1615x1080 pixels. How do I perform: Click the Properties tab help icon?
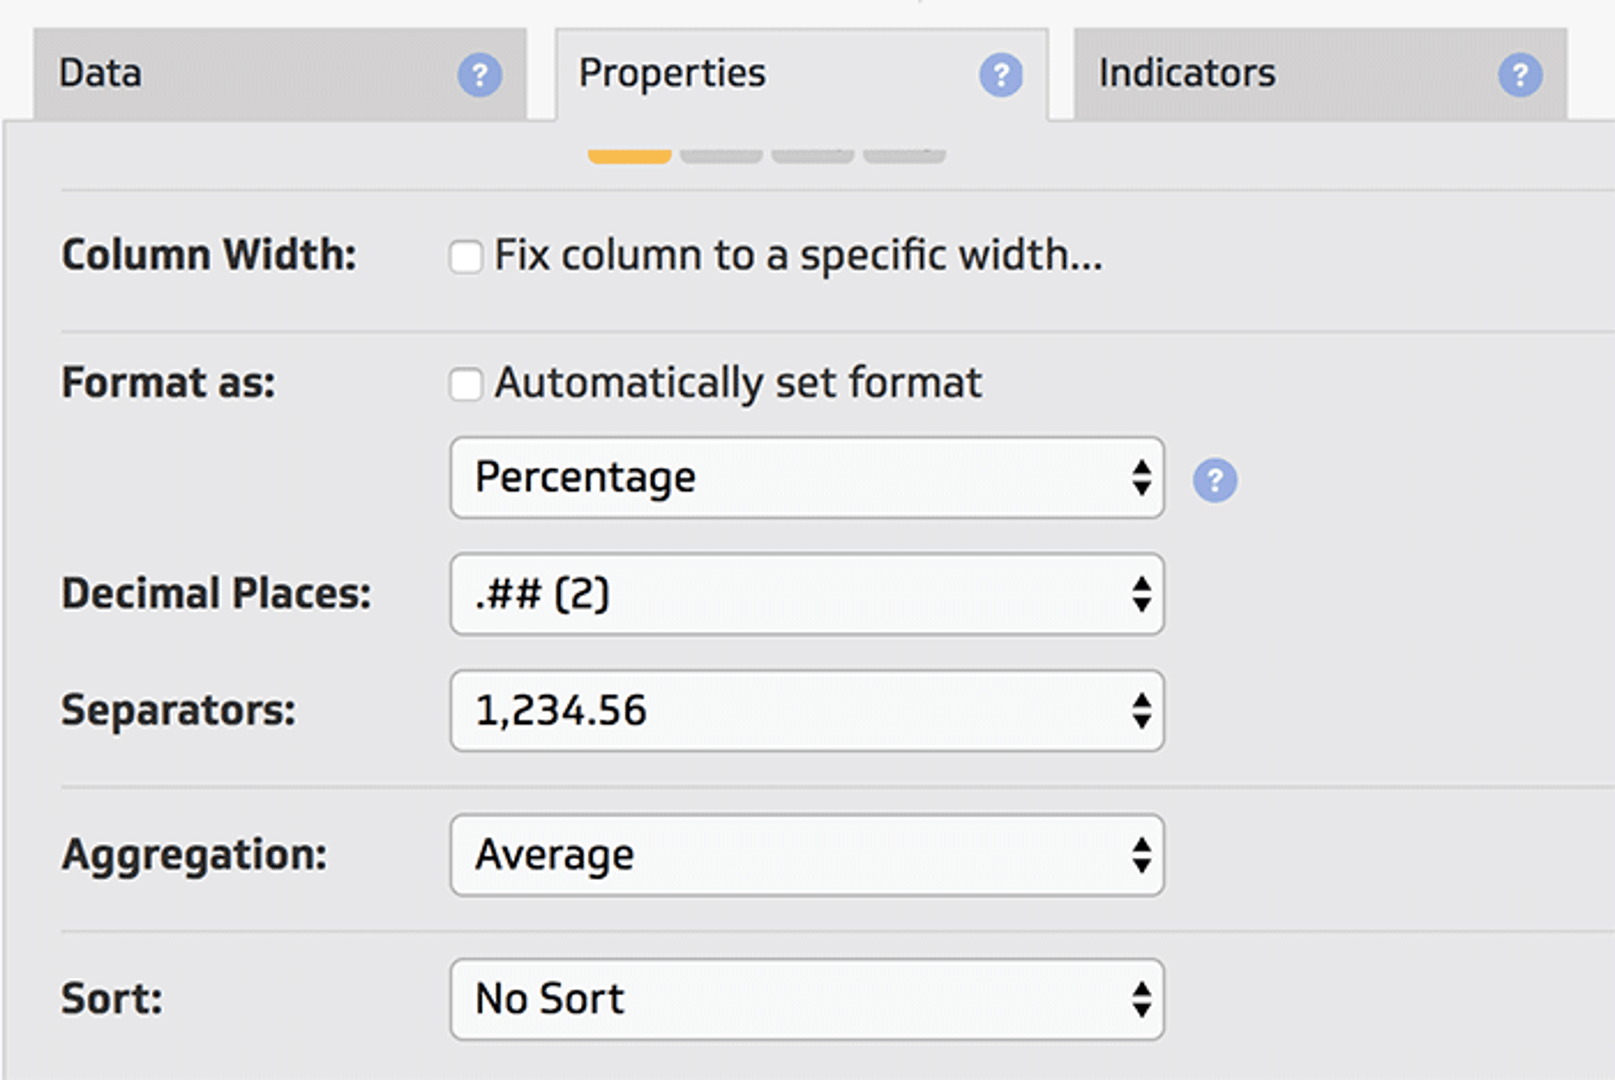(1000, 75)
